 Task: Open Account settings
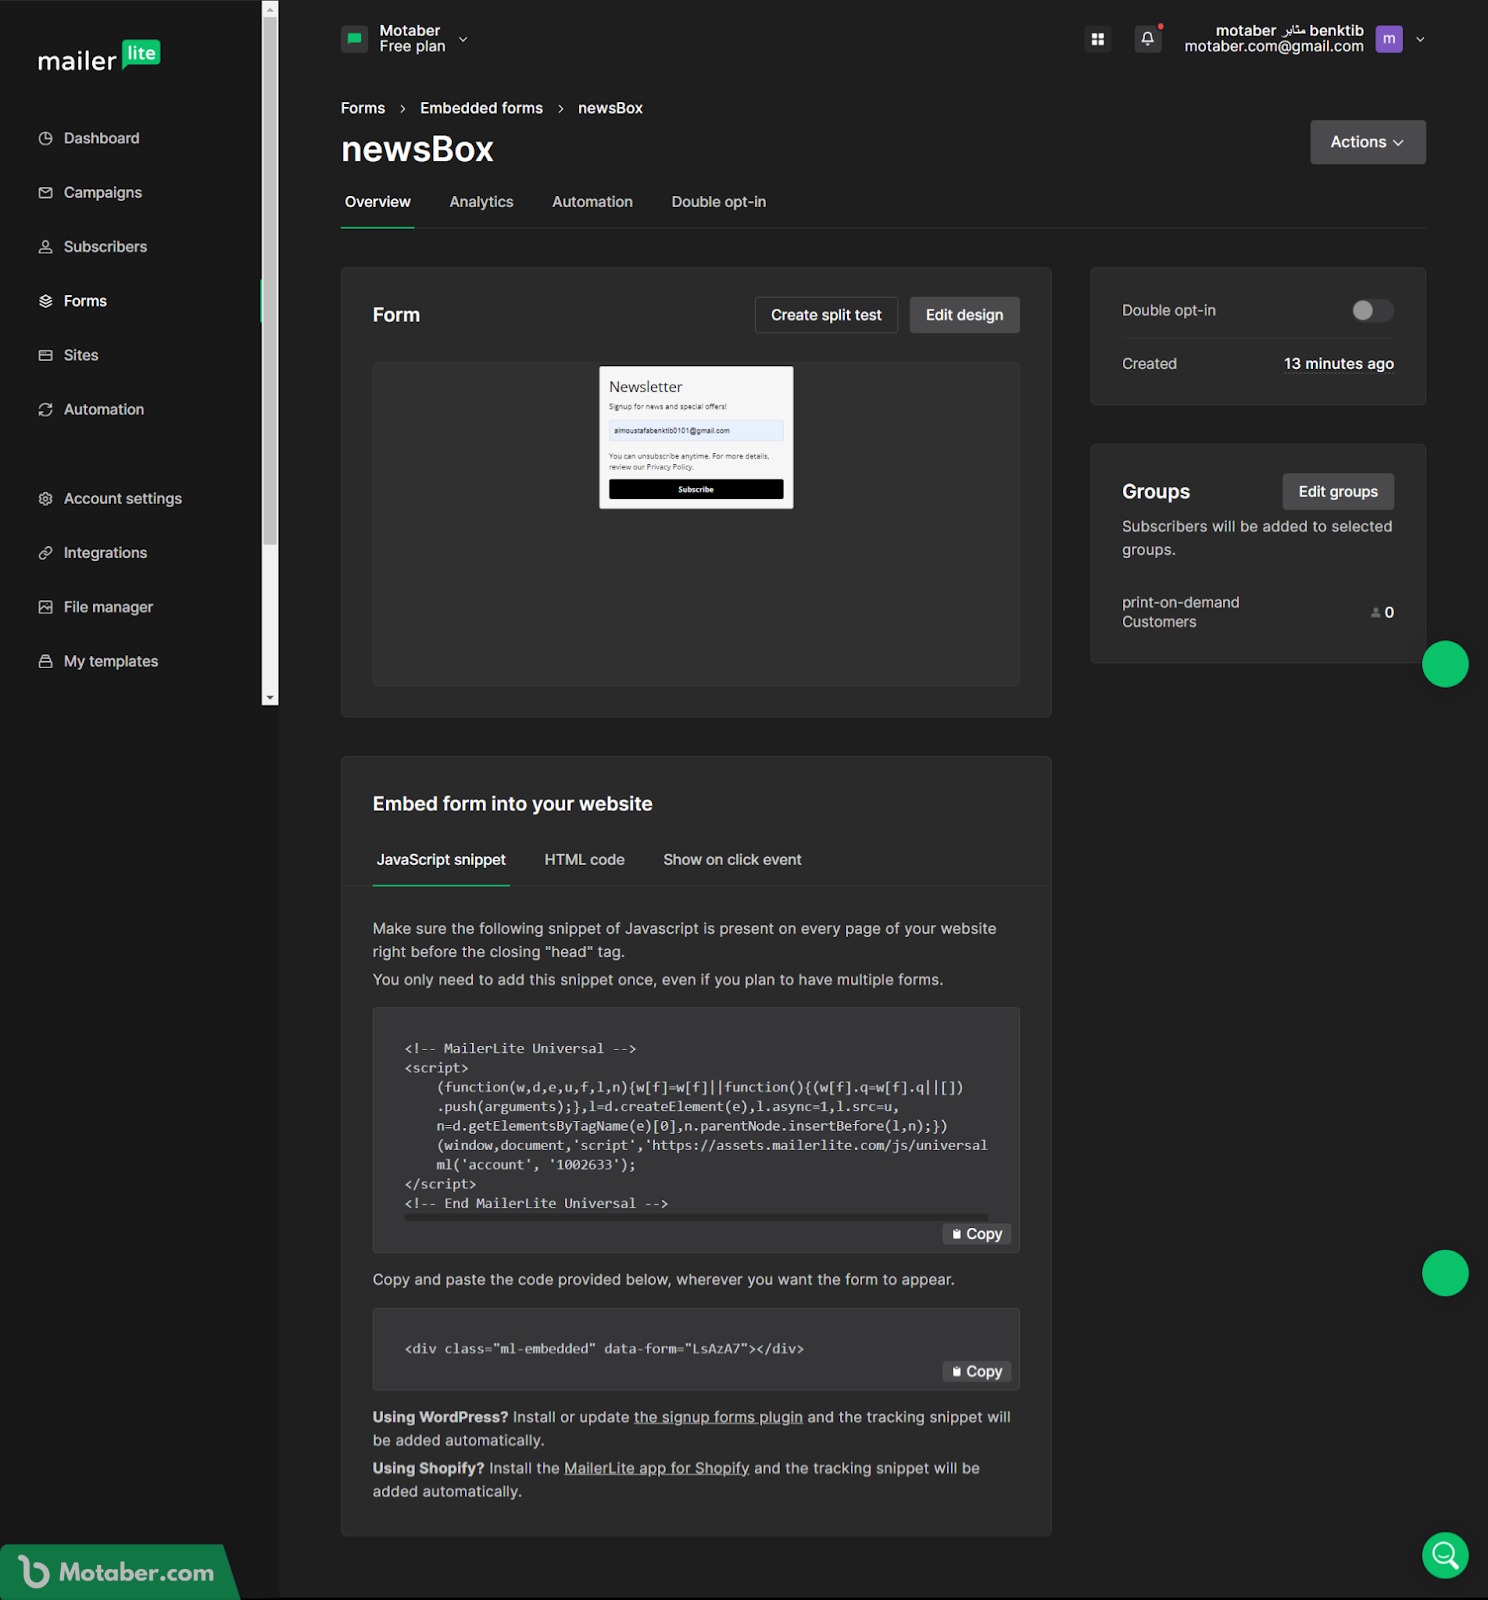[123, 498]
